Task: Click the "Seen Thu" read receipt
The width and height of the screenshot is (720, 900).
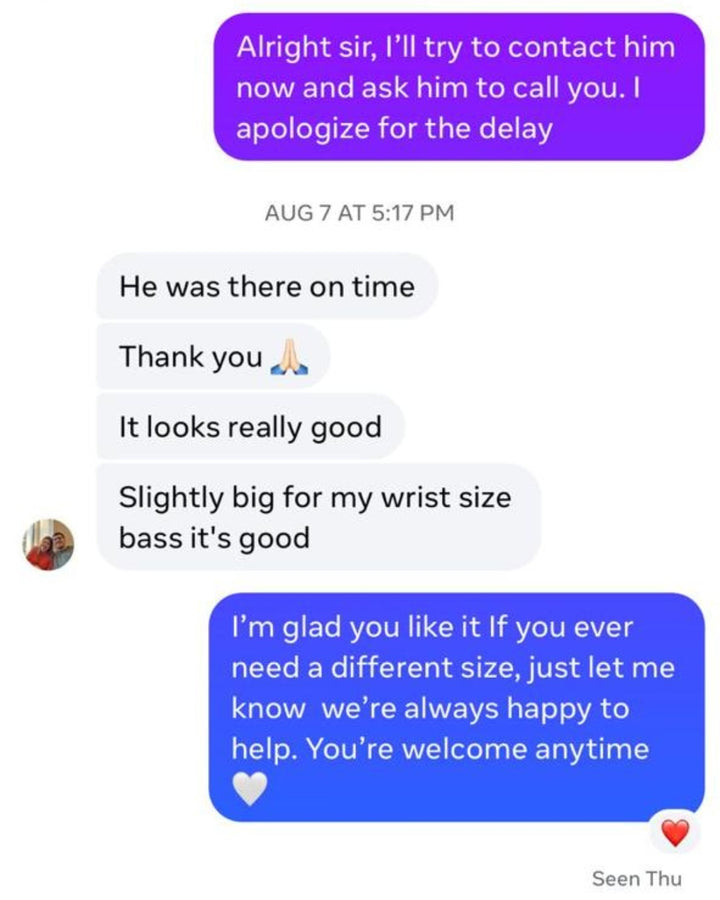Action: pos(637,878)
